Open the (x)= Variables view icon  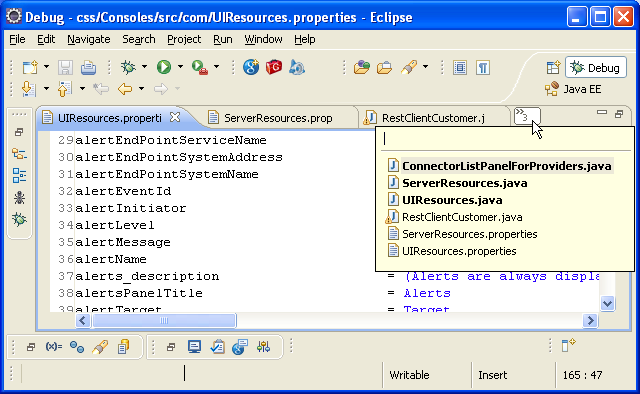(54, 347)
